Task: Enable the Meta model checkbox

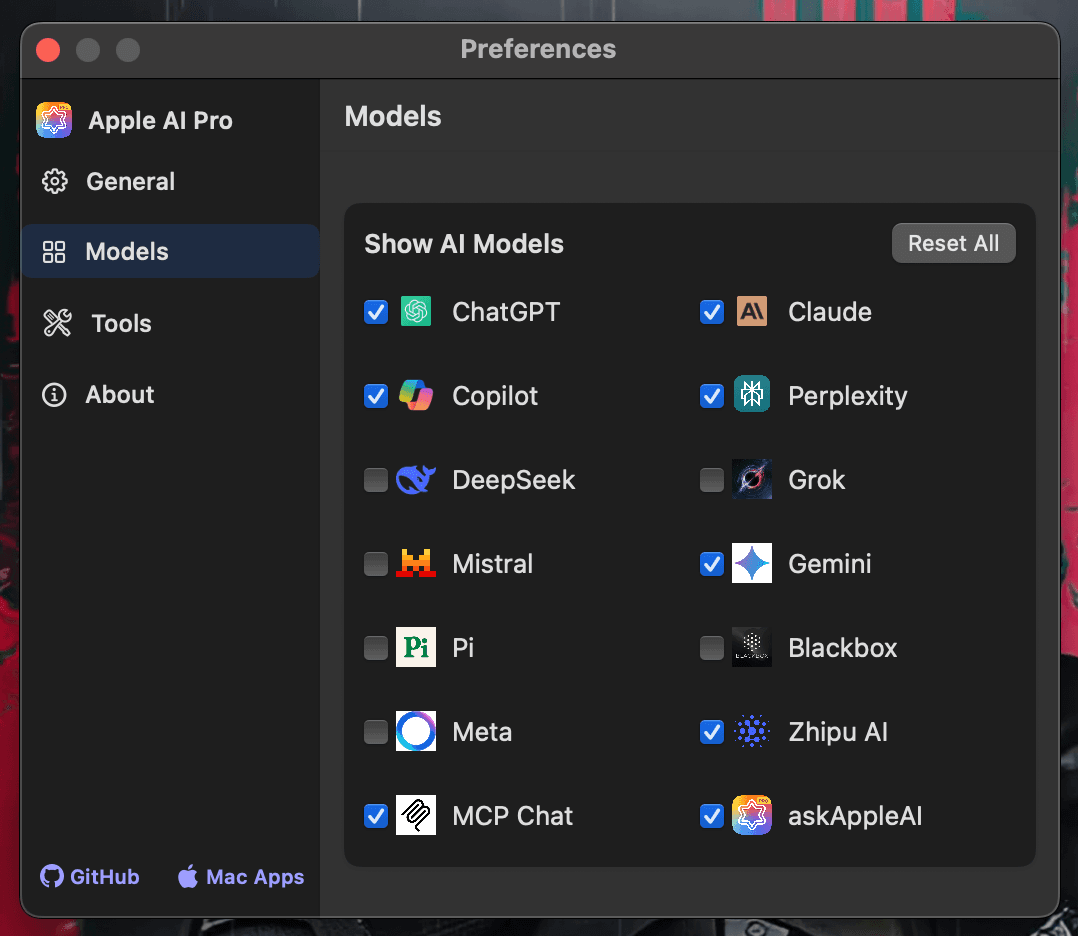Action: [x=375, y=731]
